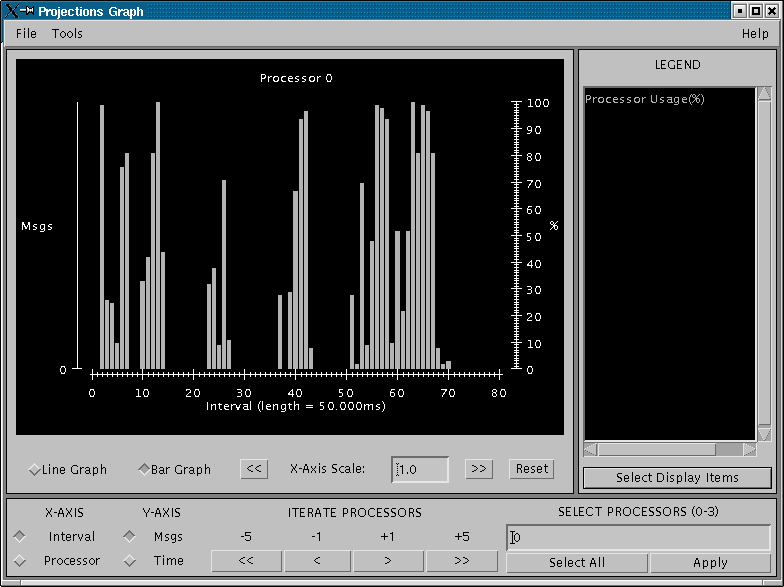Viewport: 784px width, 587px height.
Task: Advance to next processor with > button
Action: [x=388, y=562]
